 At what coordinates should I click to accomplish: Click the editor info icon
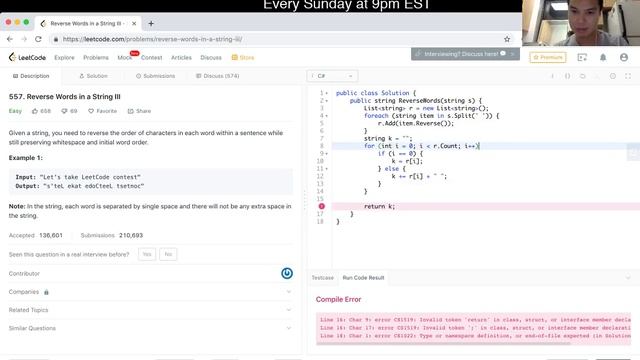pos(553,76)
